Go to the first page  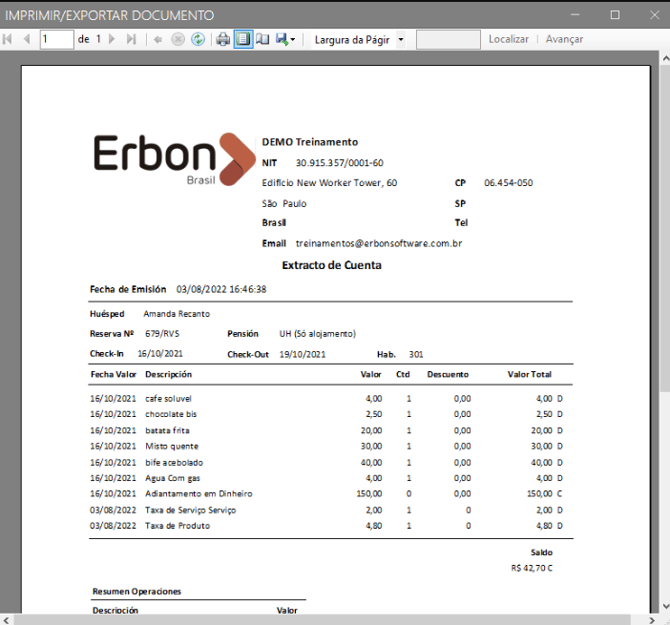8,39
